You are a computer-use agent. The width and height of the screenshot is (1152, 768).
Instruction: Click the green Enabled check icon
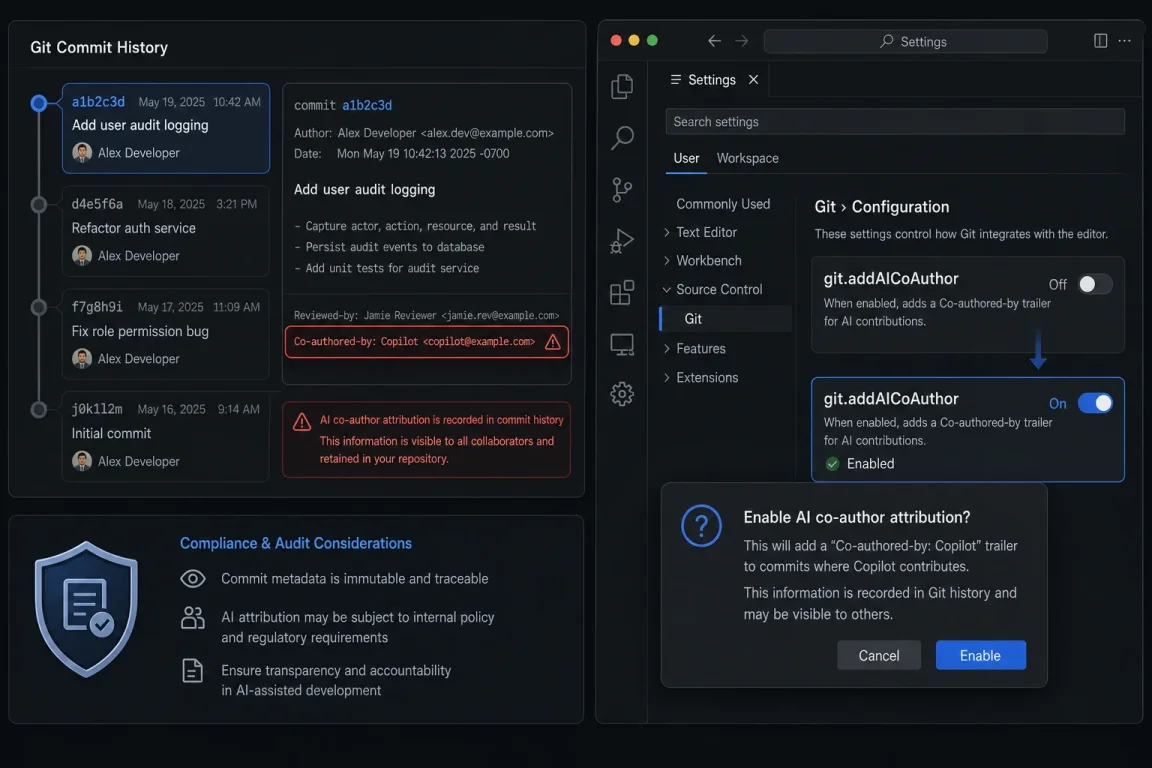(832, 464)
